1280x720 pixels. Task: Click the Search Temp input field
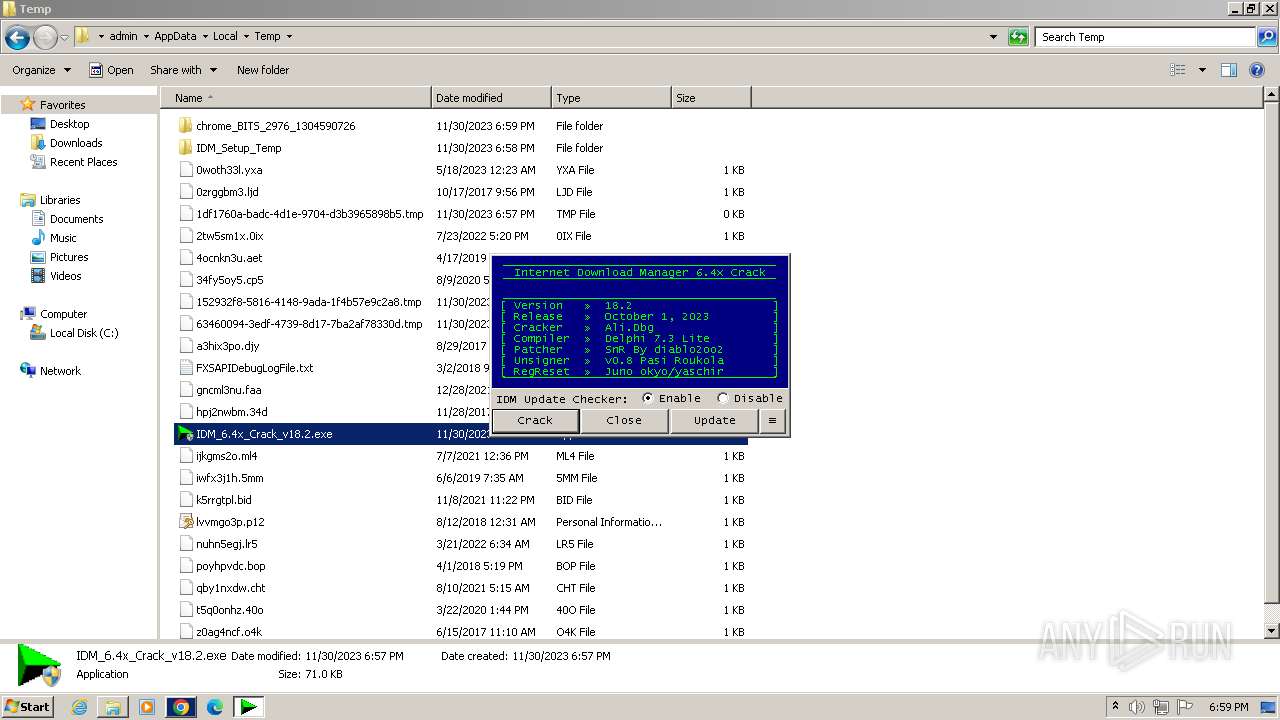point(1146,37)
